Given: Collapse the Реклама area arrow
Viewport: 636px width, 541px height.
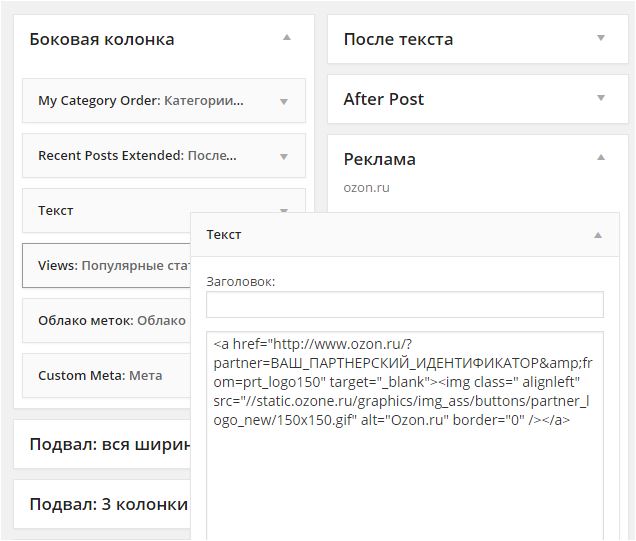Looking at the screenshot, I should pyautogui.click(x=601, y=157).
